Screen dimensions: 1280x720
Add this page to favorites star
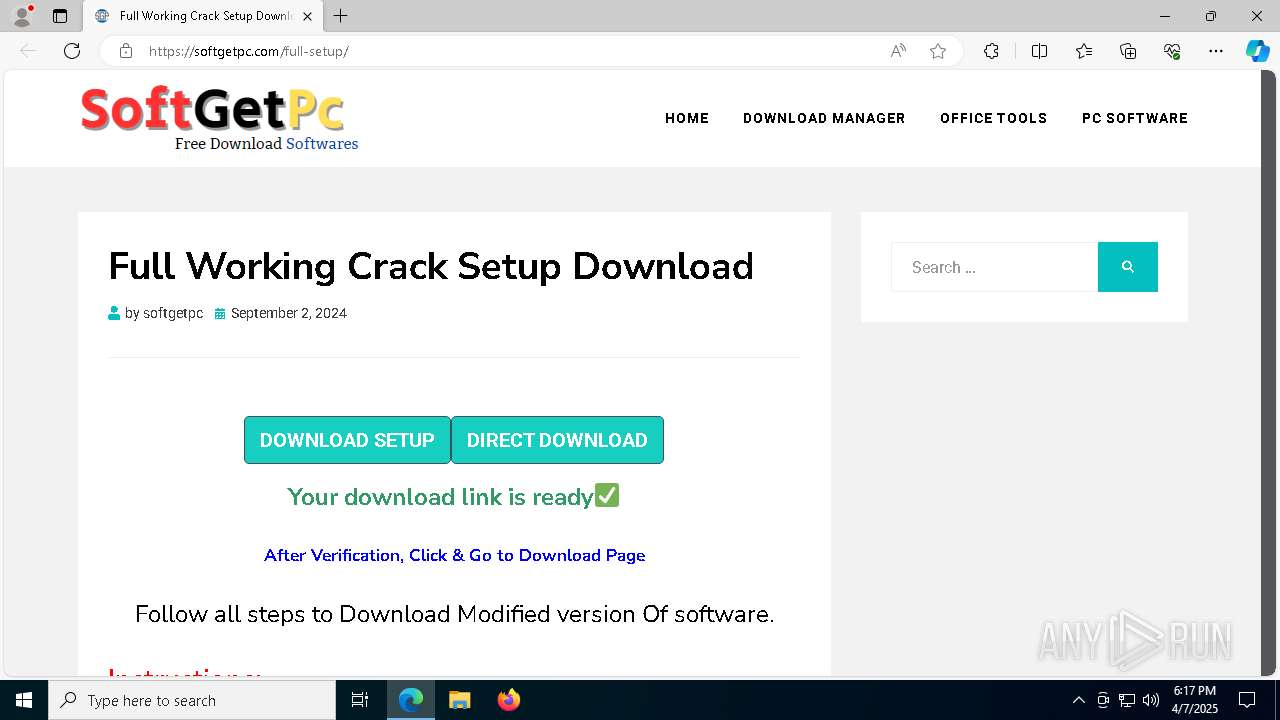click(938, 51)
